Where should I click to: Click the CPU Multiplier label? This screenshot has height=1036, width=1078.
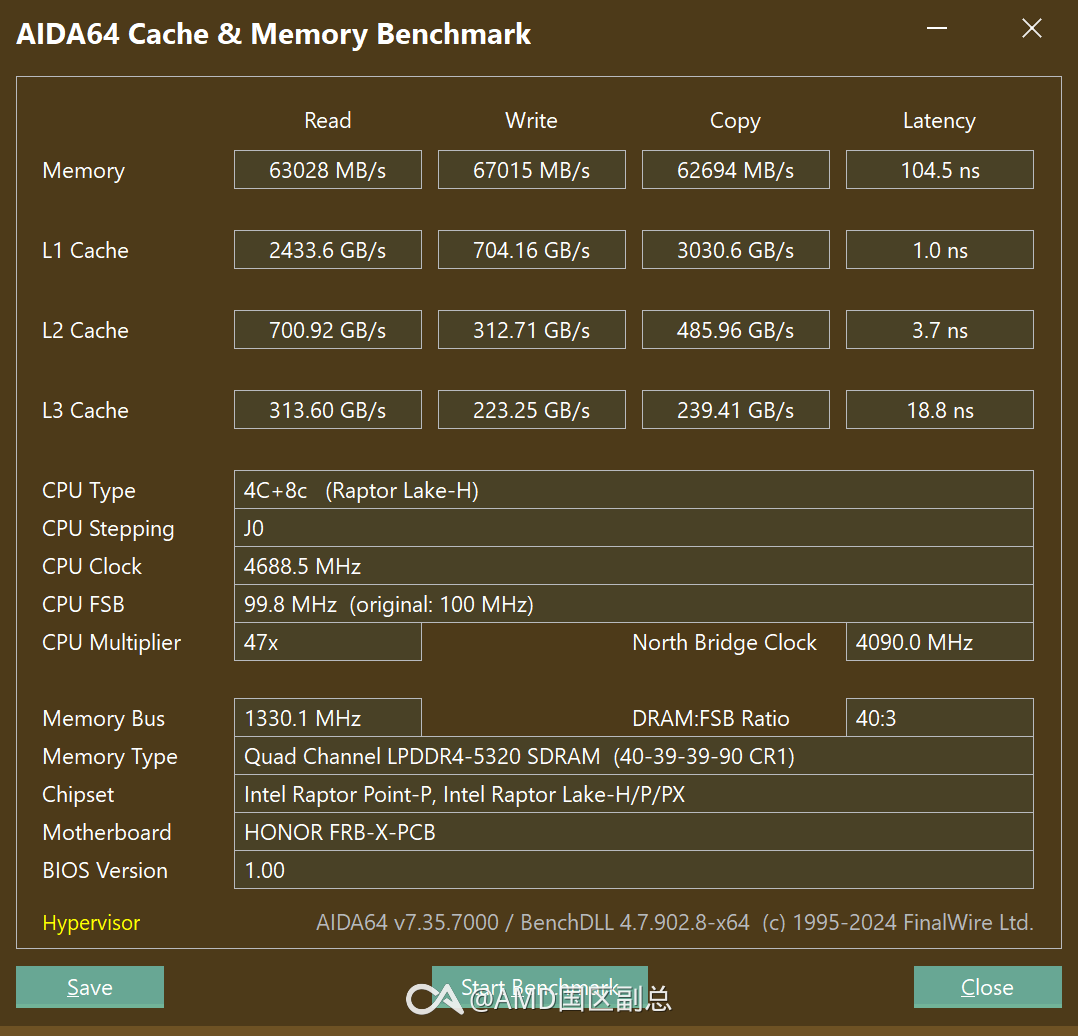(x=111, y=643)
